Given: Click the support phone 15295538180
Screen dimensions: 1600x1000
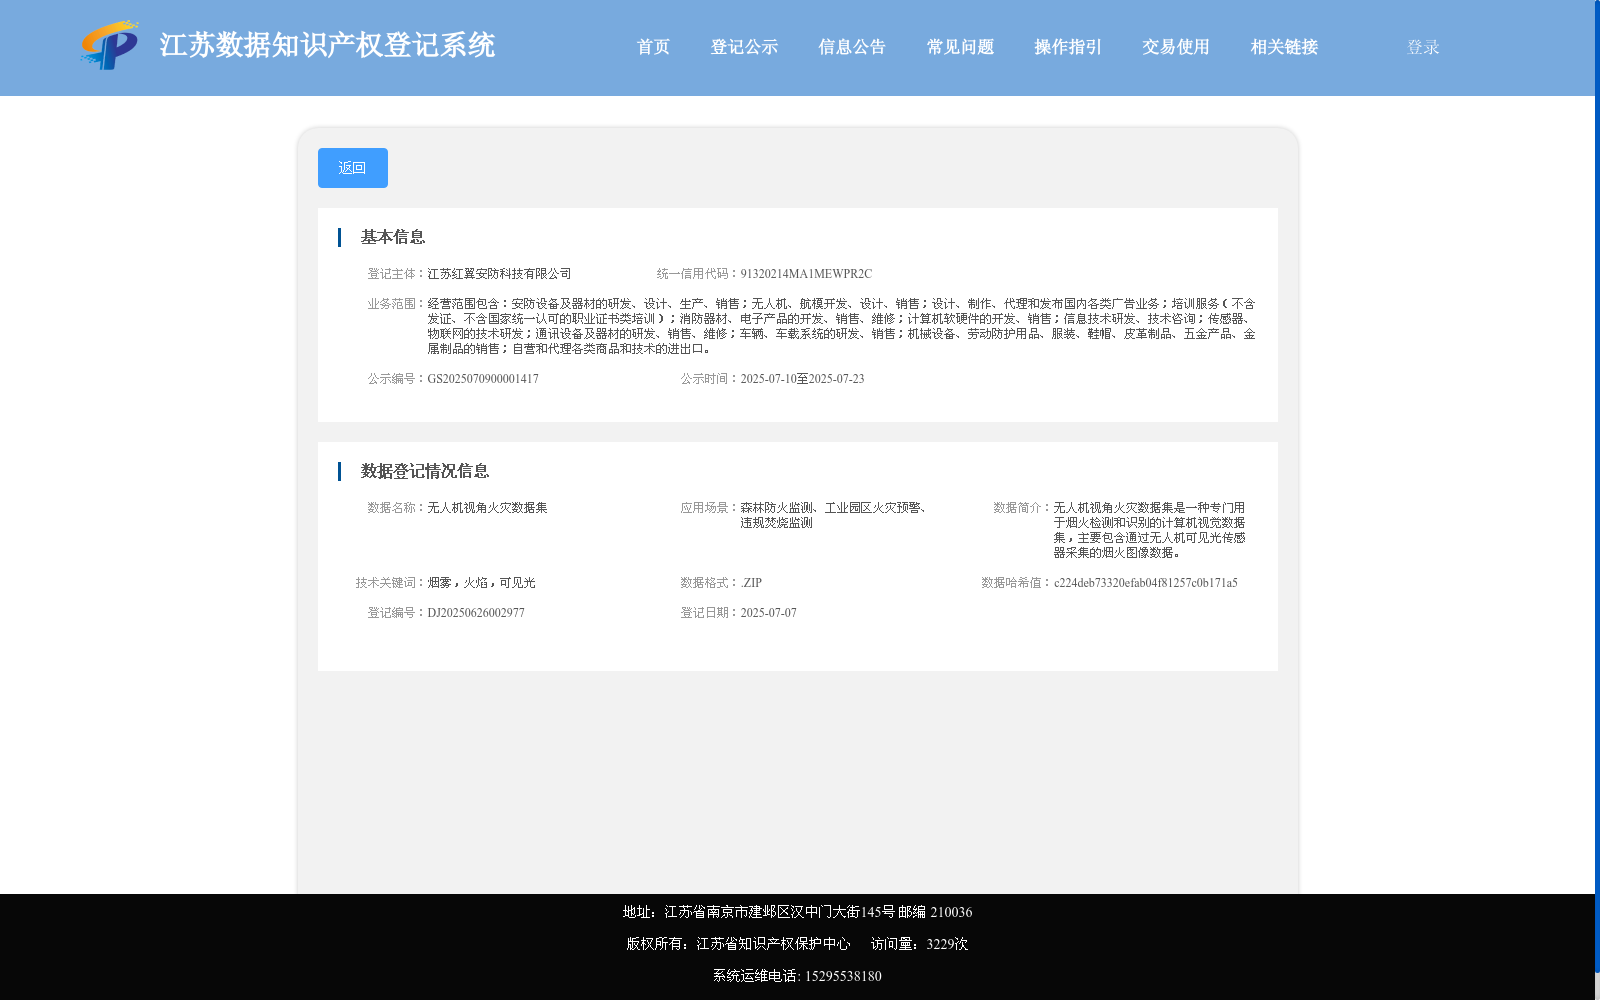Looking at the screenshot, I should tap(843, 976).
